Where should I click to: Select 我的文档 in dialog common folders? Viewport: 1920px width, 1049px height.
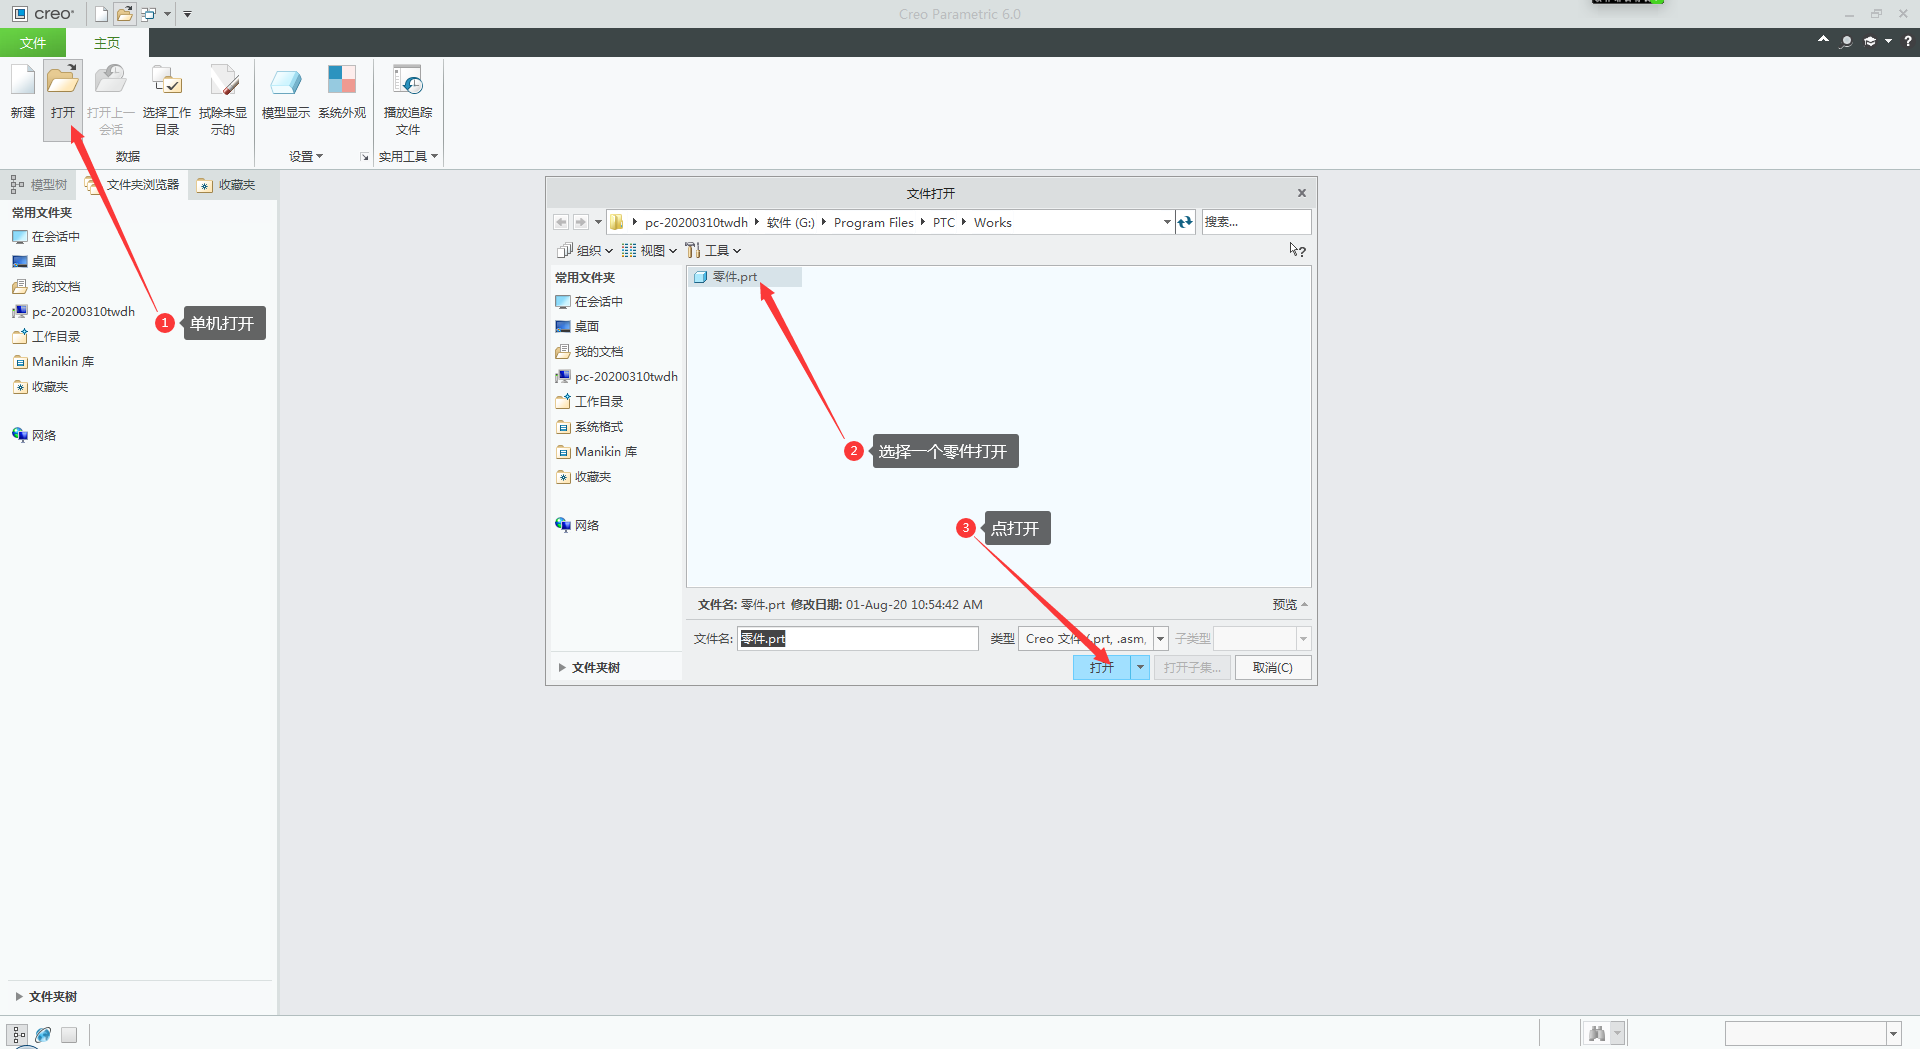click(x=589, y=352)
